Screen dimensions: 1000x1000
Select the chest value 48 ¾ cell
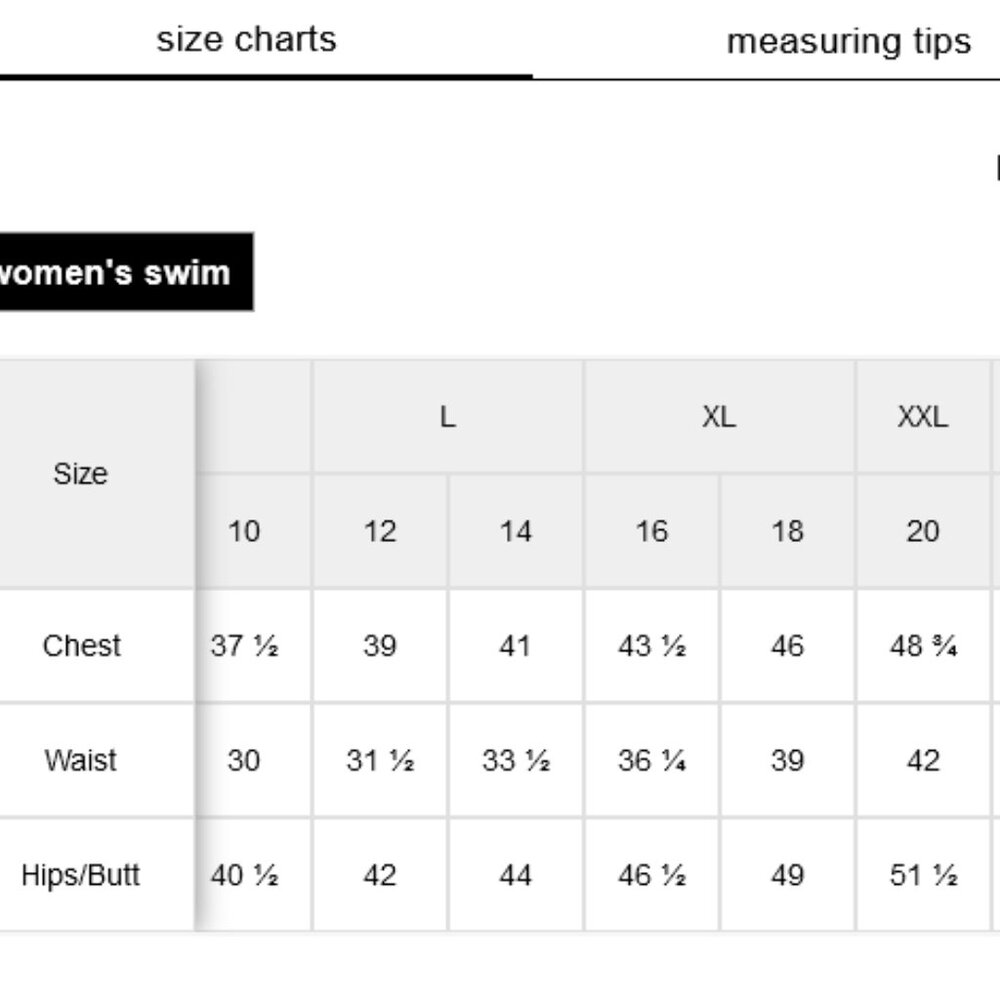pyautogui.click(x=923, y=645)
